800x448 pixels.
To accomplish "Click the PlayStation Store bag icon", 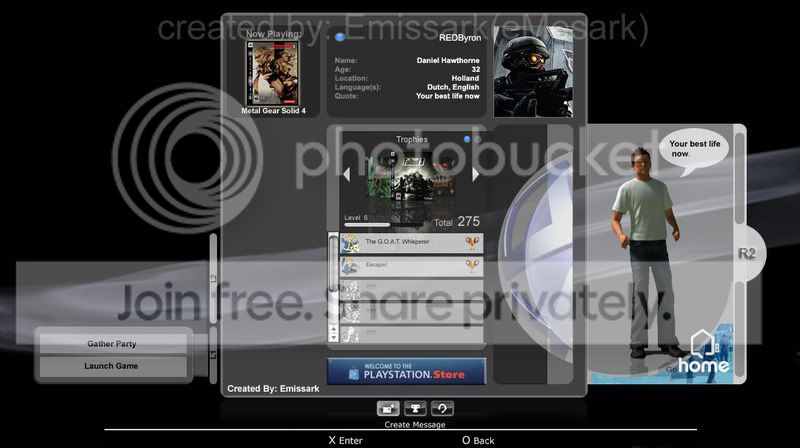I will pos(354,374).
